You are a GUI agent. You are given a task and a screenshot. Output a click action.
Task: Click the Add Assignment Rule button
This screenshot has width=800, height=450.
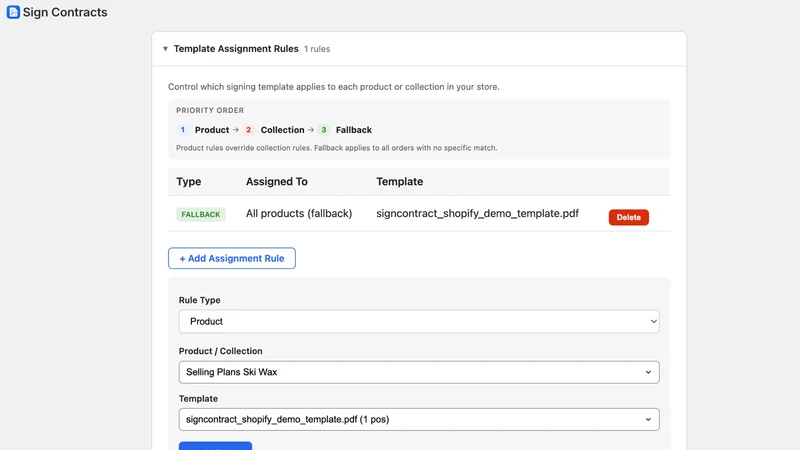tap(232, 258)
